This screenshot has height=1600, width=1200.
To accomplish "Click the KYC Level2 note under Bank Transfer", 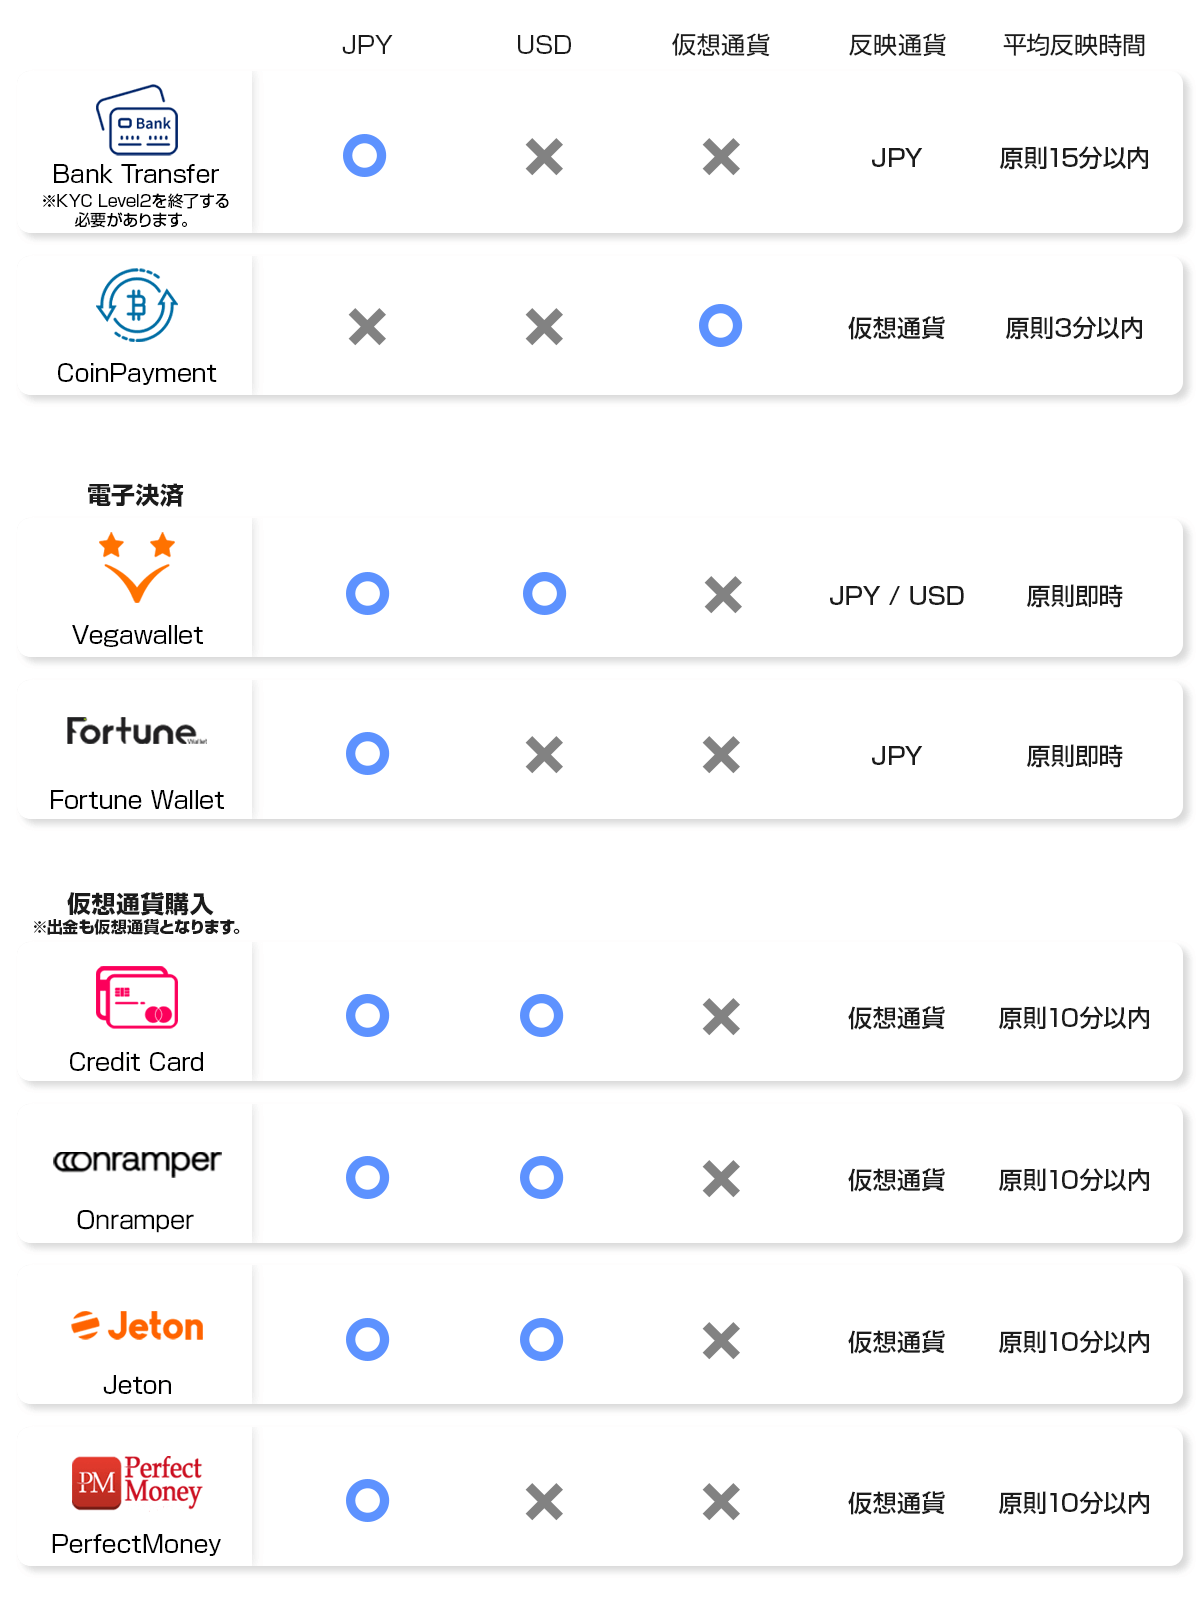I will coord(136,210).
